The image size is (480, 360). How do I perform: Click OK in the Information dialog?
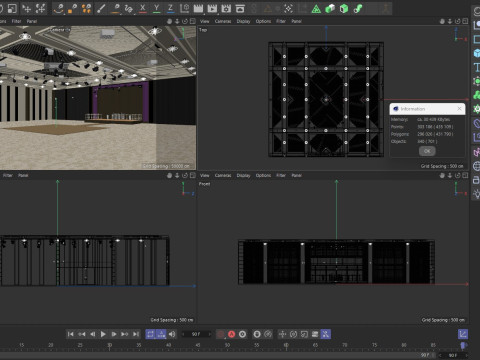pos(427,151)
